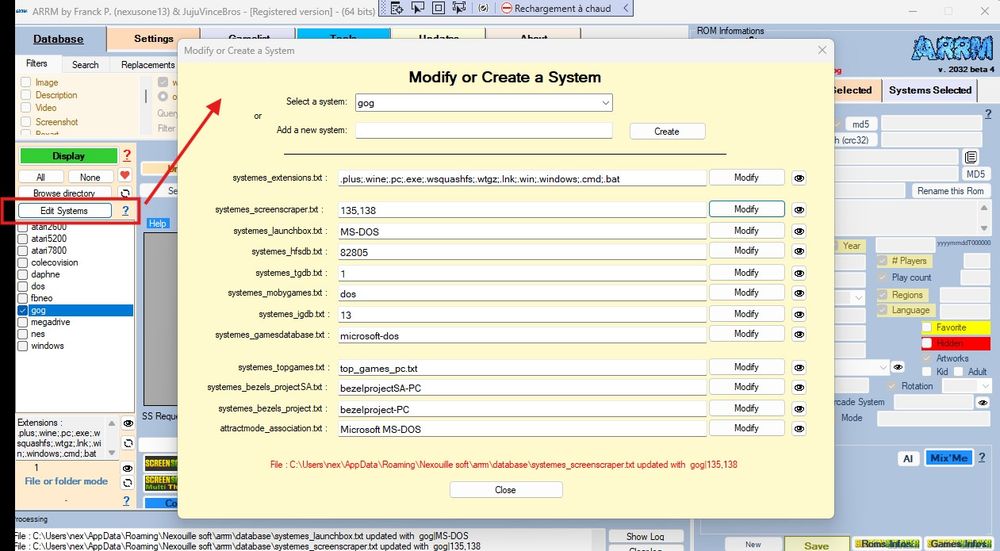Click eye icon beside the Extensions box
Image resolution: width=1000 pixels, height=551 pixels.
pos(128,423)
